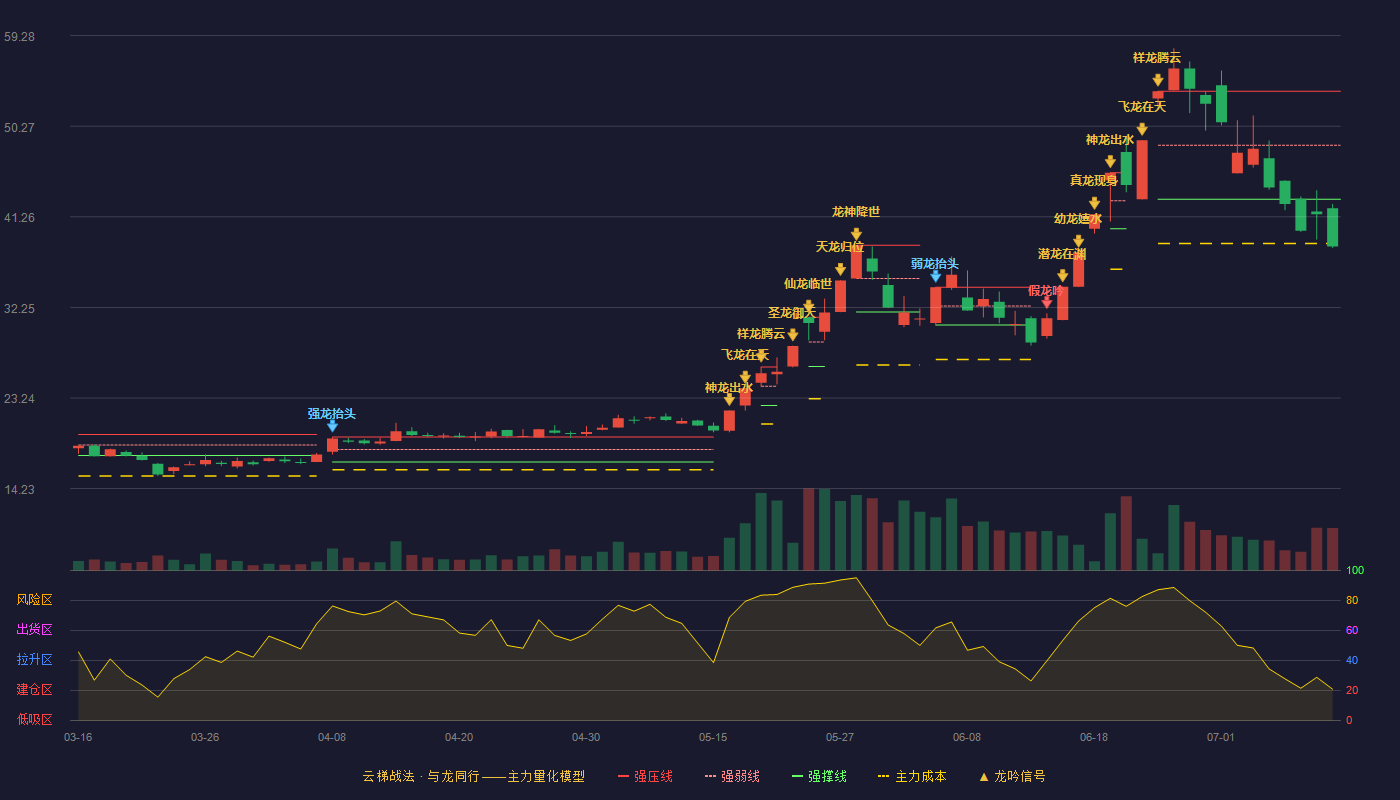Screen dimensions: 1400x800
Task: Click the 低吸区 zone label
Action: [x=34, y=719]
